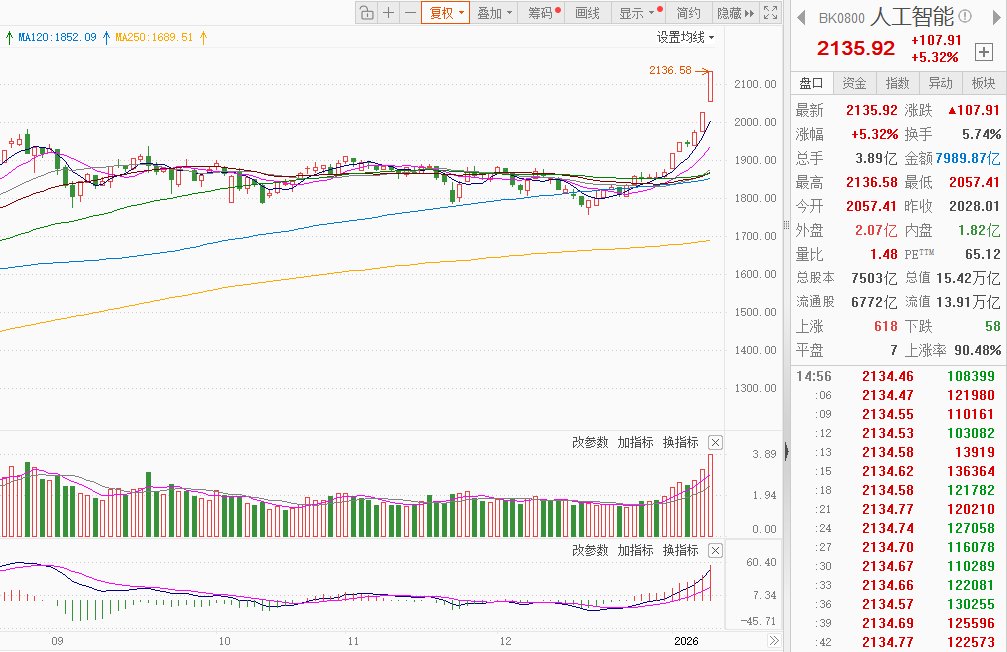This screenshot has height=652, width=1007.
Task: Click info icon next to 人工智能
Action: [x=965, y=17]
